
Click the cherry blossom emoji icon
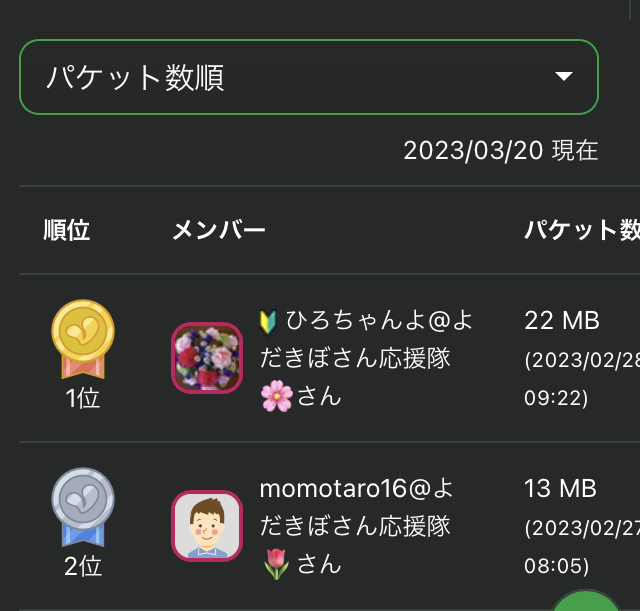275,396
